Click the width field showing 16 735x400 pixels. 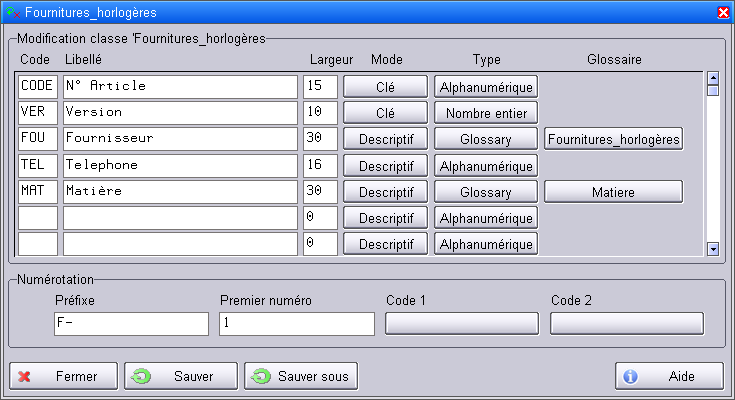[x=320, y=166]
